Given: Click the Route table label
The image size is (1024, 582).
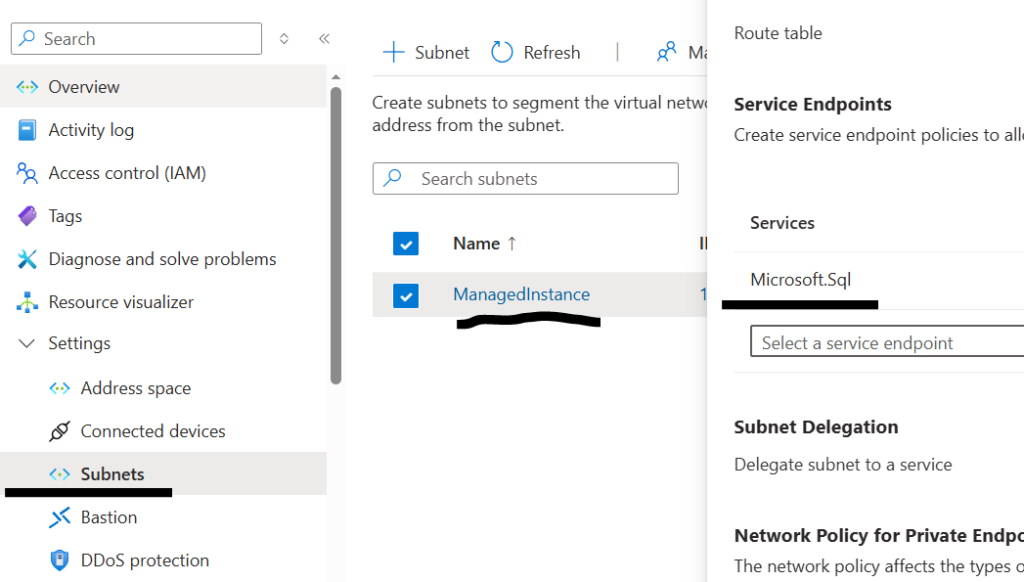Looking at the screenshot, I should pos(778,33).
